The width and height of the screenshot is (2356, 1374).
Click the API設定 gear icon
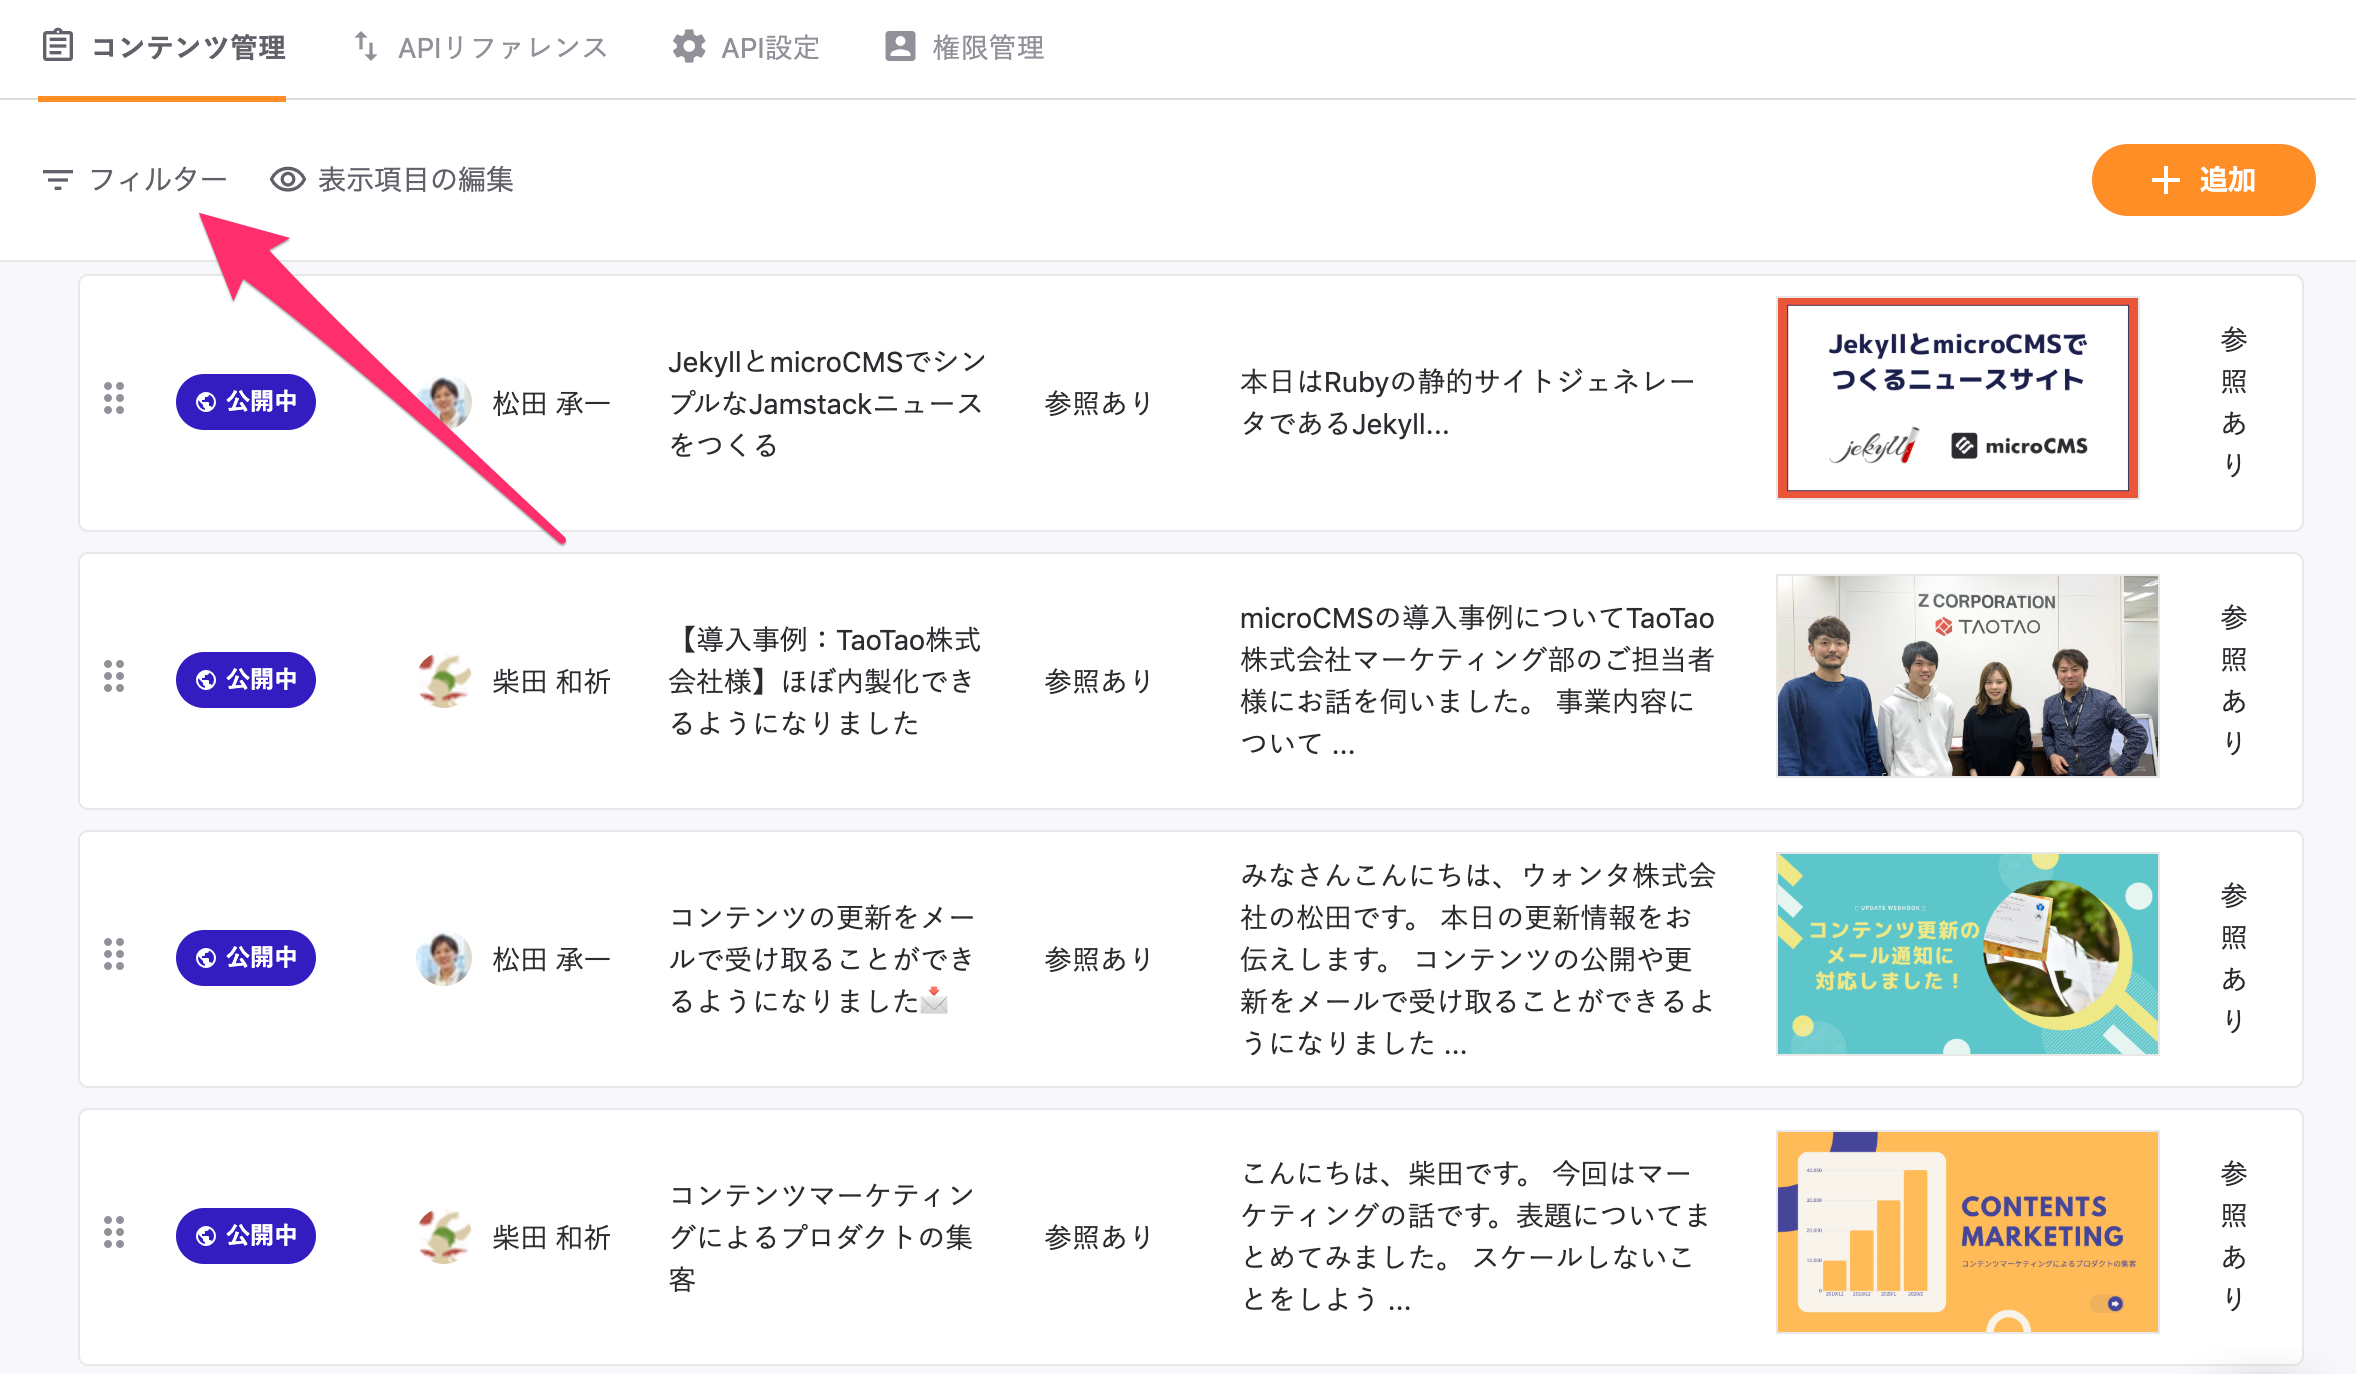point(688,47)
